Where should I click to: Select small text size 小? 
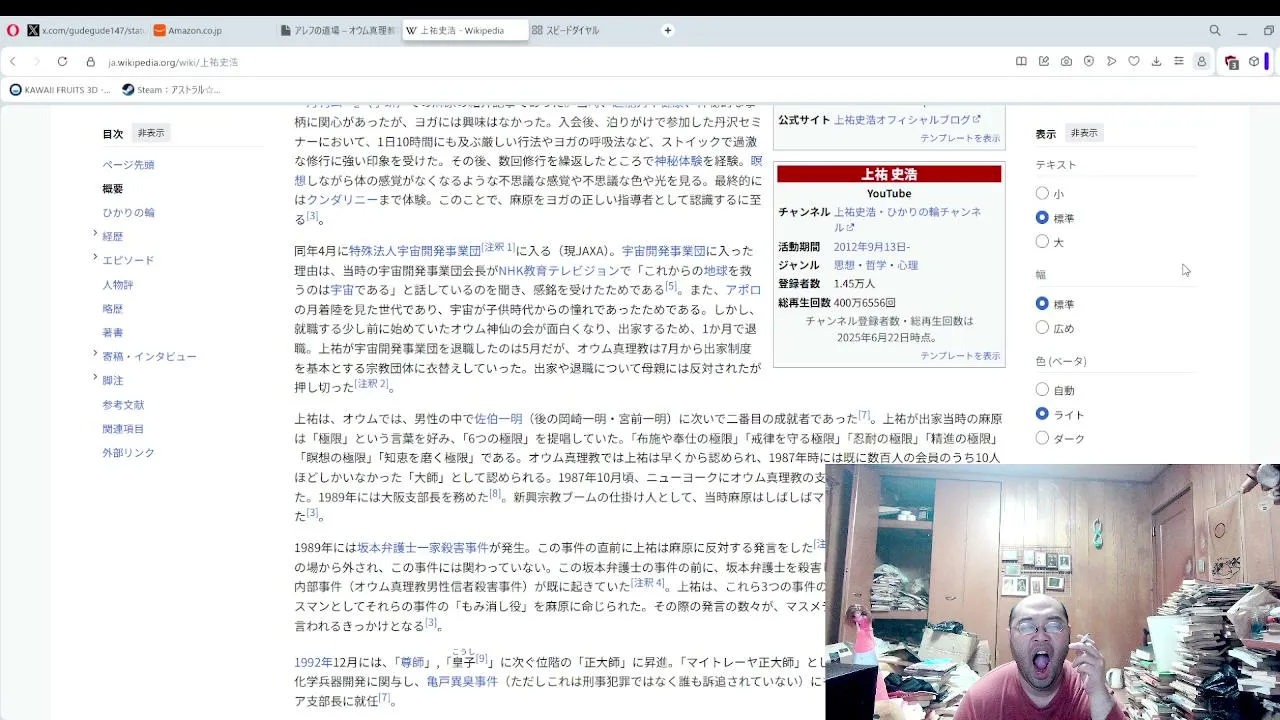(x=1042, y=193)
